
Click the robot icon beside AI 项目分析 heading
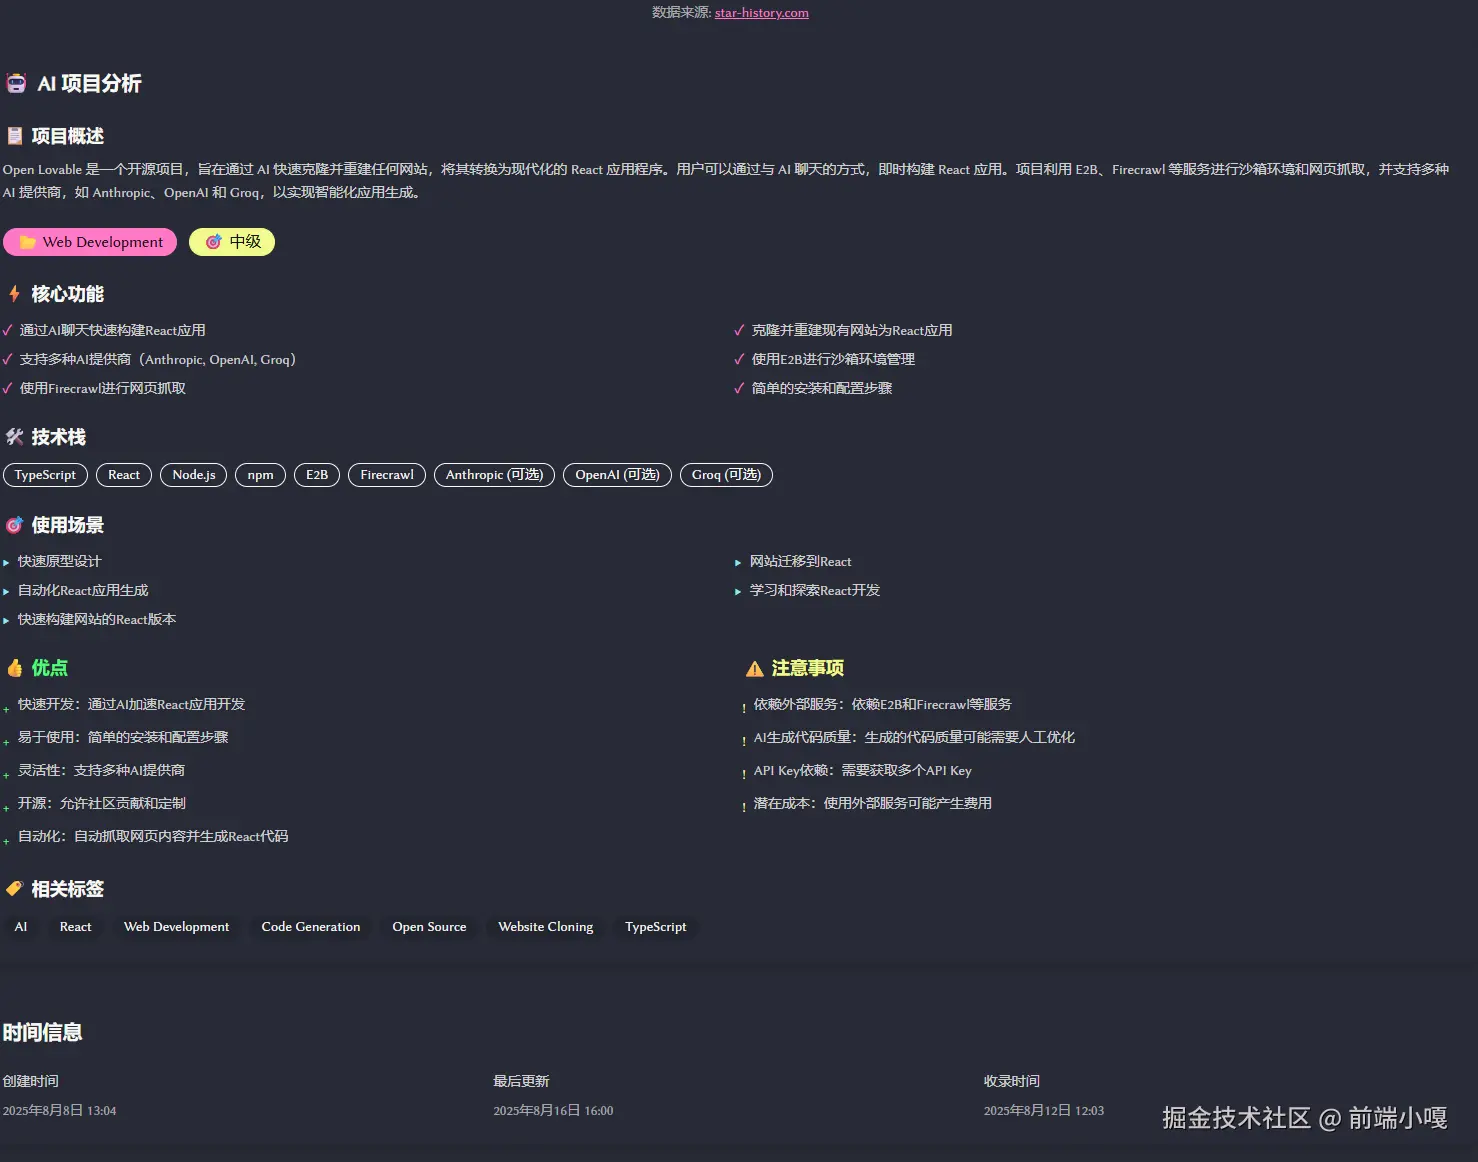click(x=15, y=82)
